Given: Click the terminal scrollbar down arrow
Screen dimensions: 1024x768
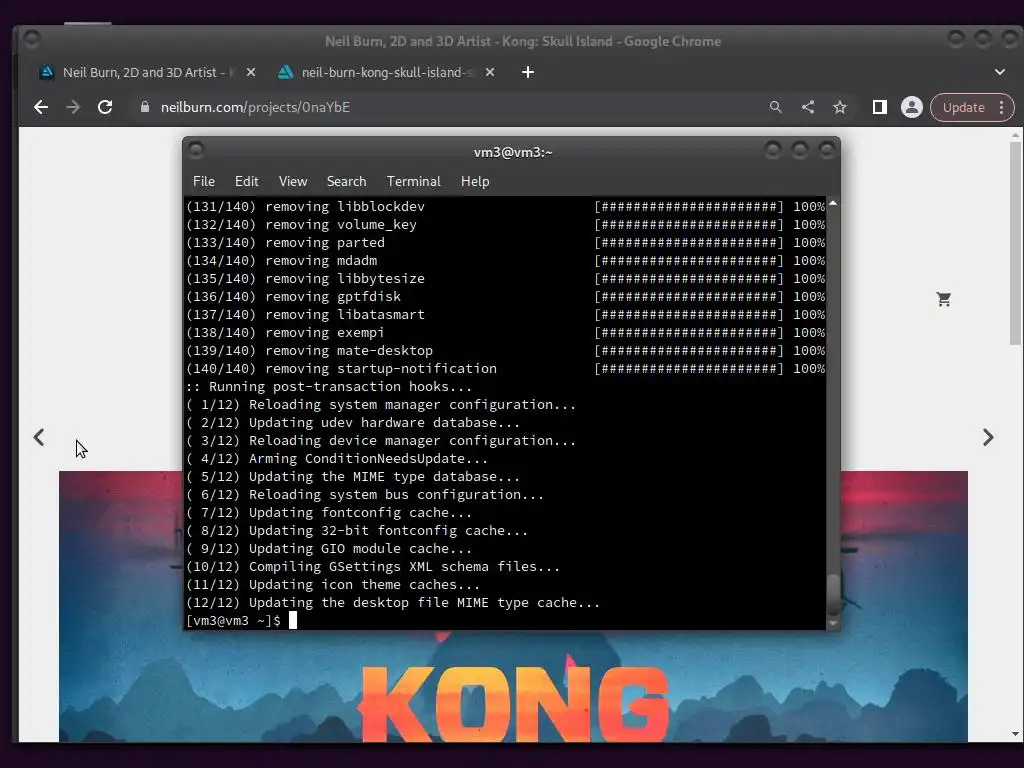Looking at the screenshot, I should pos(833,624).
